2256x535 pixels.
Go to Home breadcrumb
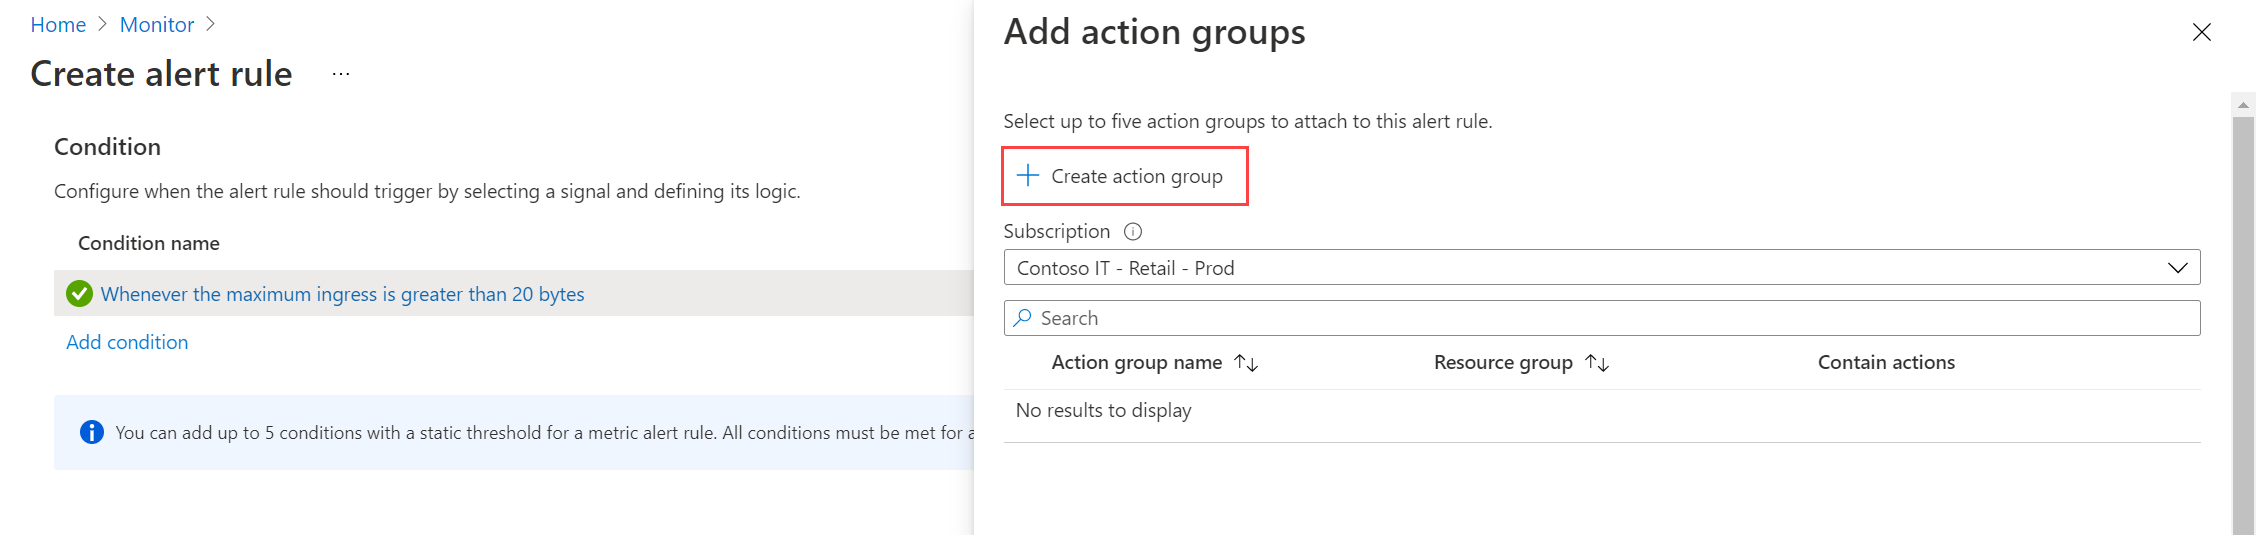[x=58, y=25]
